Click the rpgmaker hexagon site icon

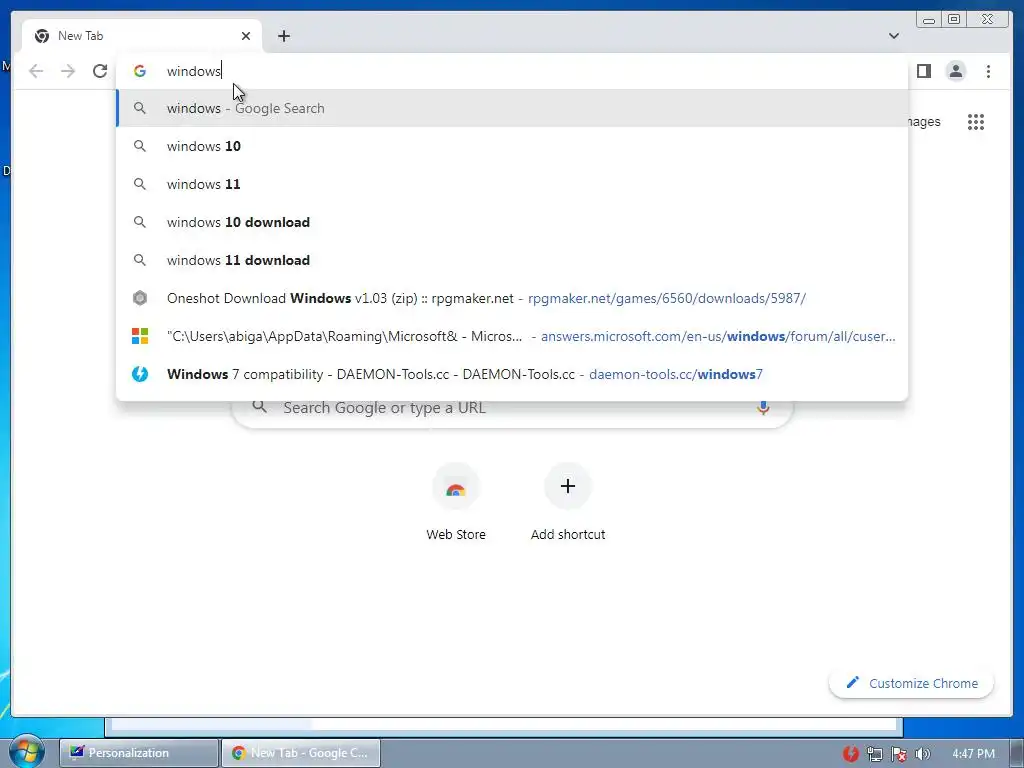140,298
